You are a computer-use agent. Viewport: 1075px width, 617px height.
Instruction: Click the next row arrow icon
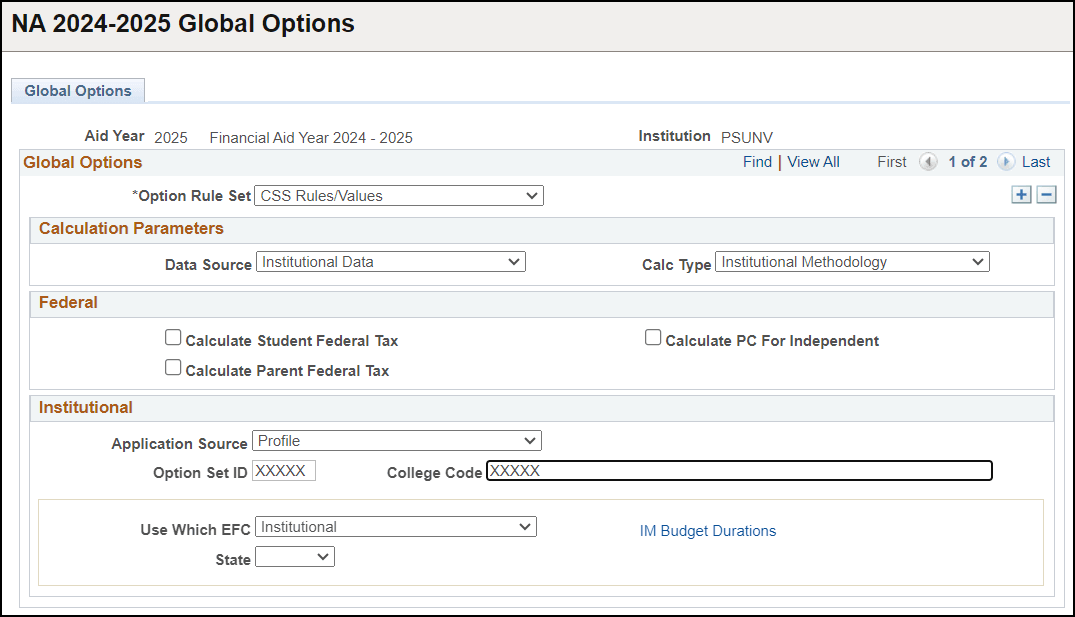click(x=1006, y=161)
